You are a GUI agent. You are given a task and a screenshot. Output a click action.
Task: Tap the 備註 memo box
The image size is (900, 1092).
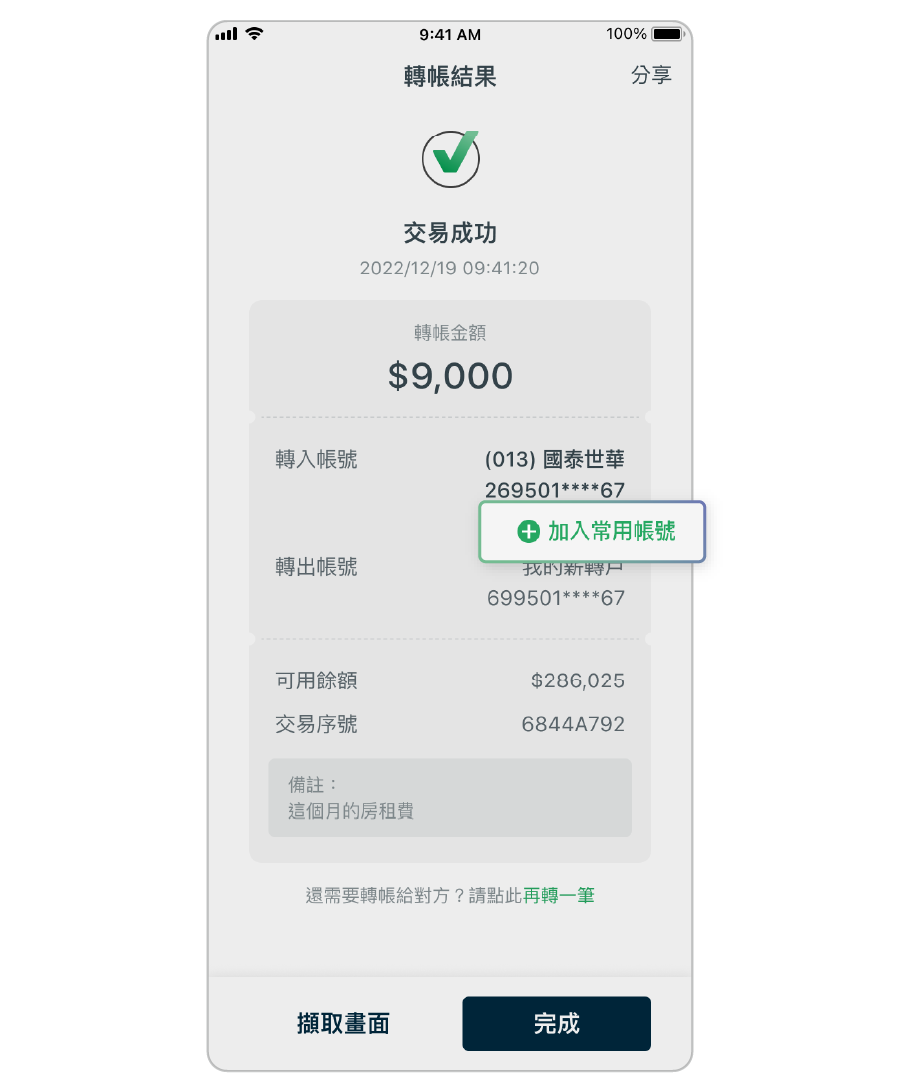(450, 797)
